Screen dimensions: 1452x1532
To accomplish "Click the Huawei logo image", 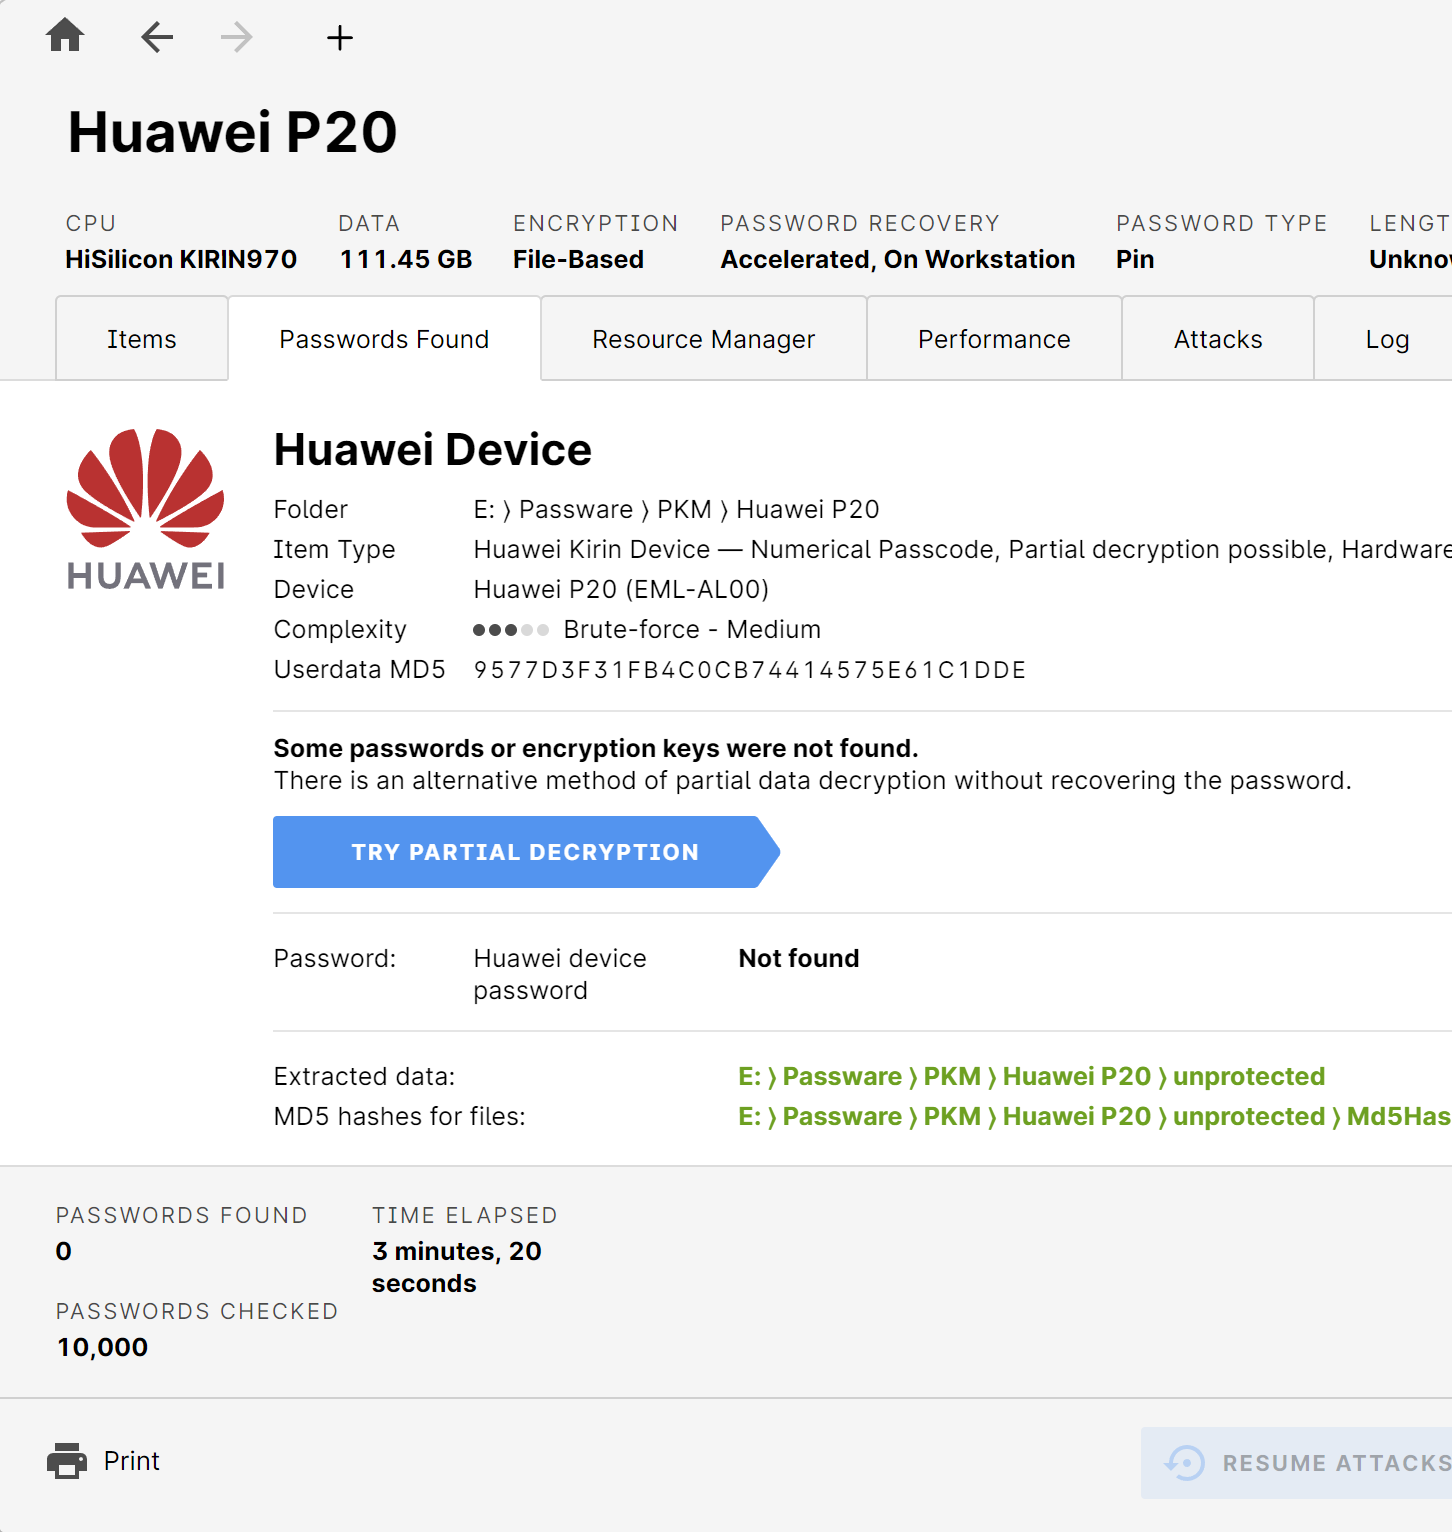I will 146,509.
